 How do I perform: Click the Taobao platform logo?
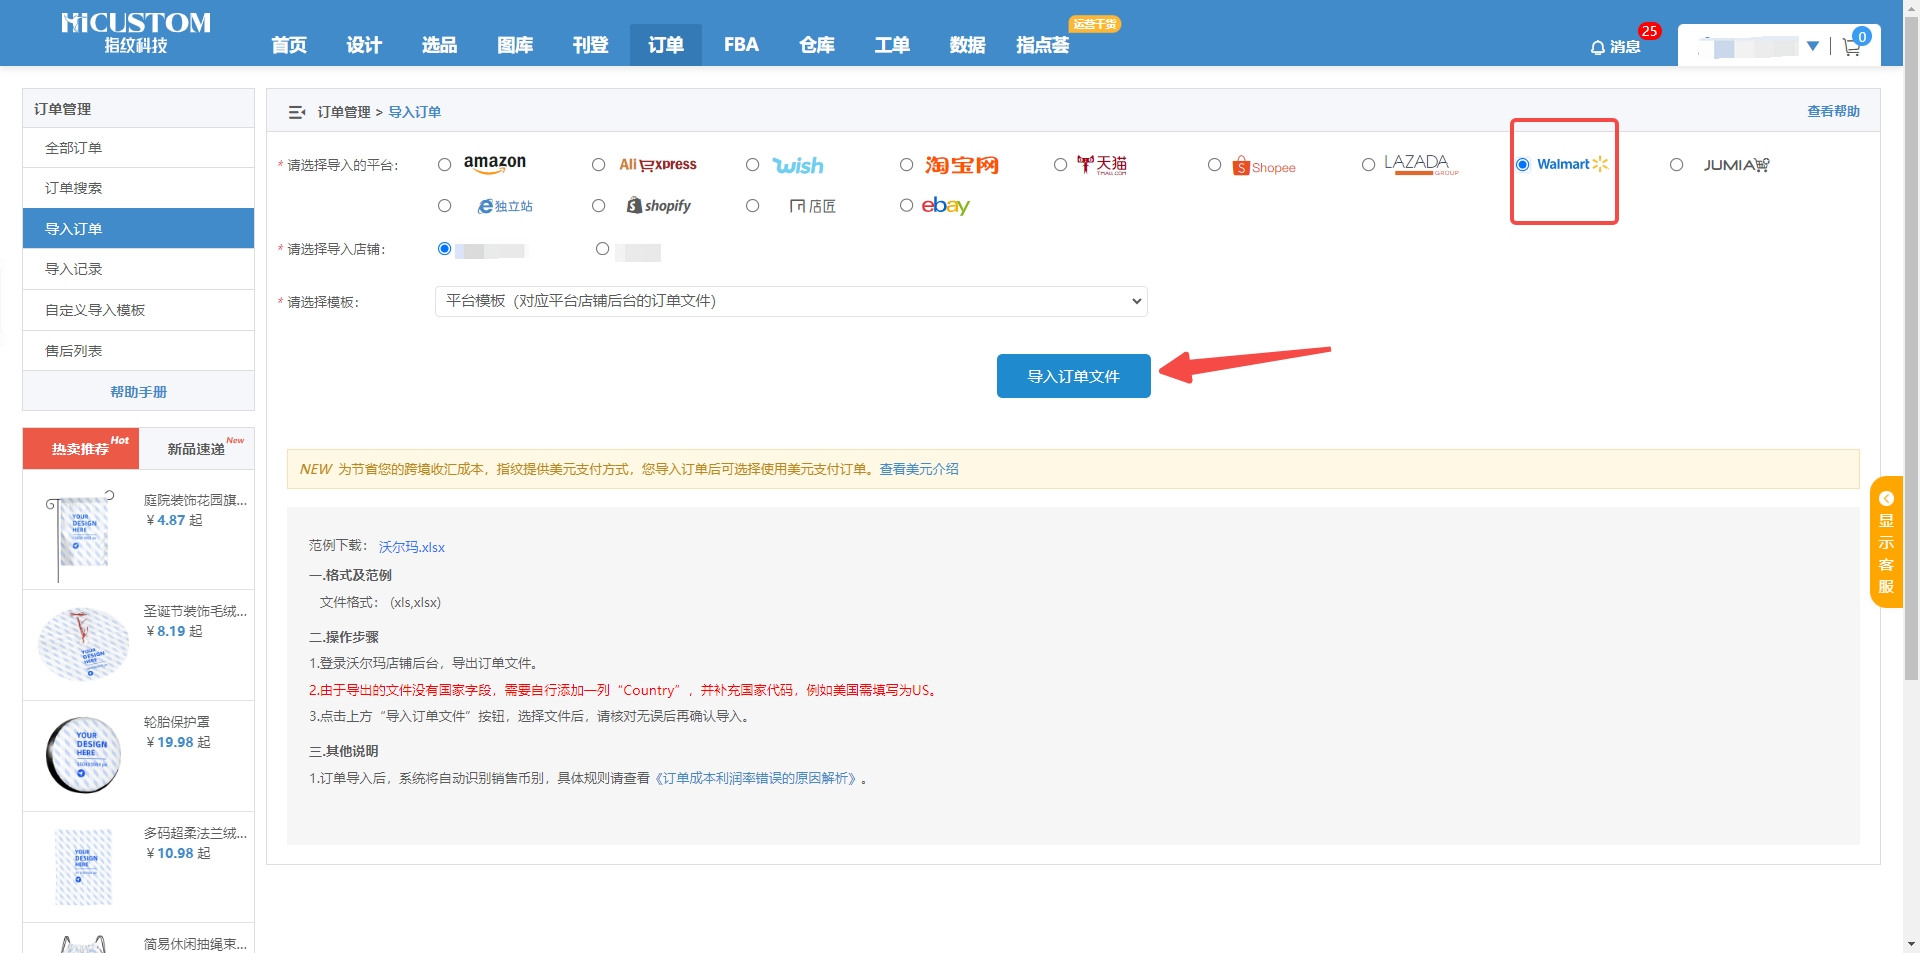click(962, 165)
